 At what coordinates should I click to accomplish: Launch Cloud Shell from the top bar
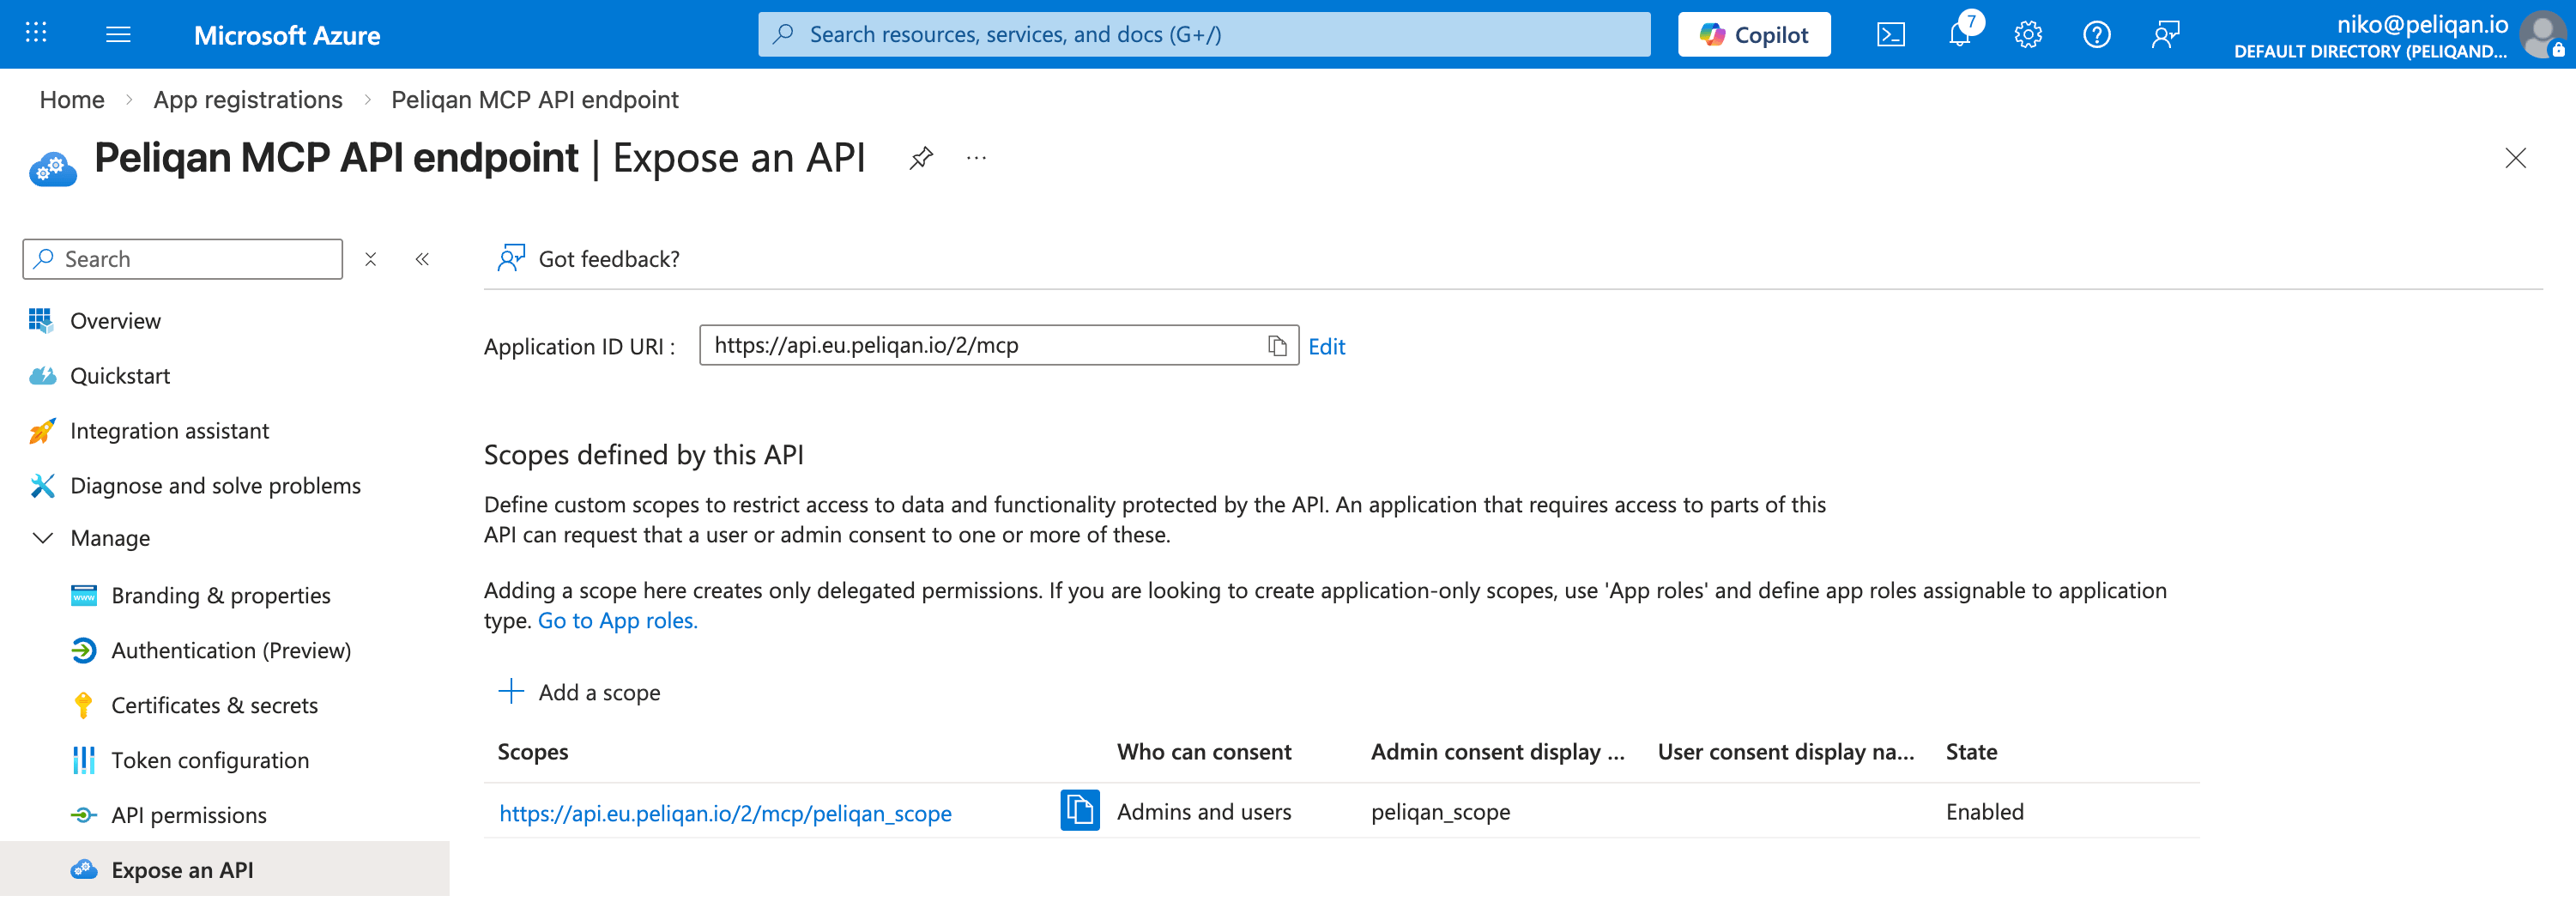point(1890,35)
